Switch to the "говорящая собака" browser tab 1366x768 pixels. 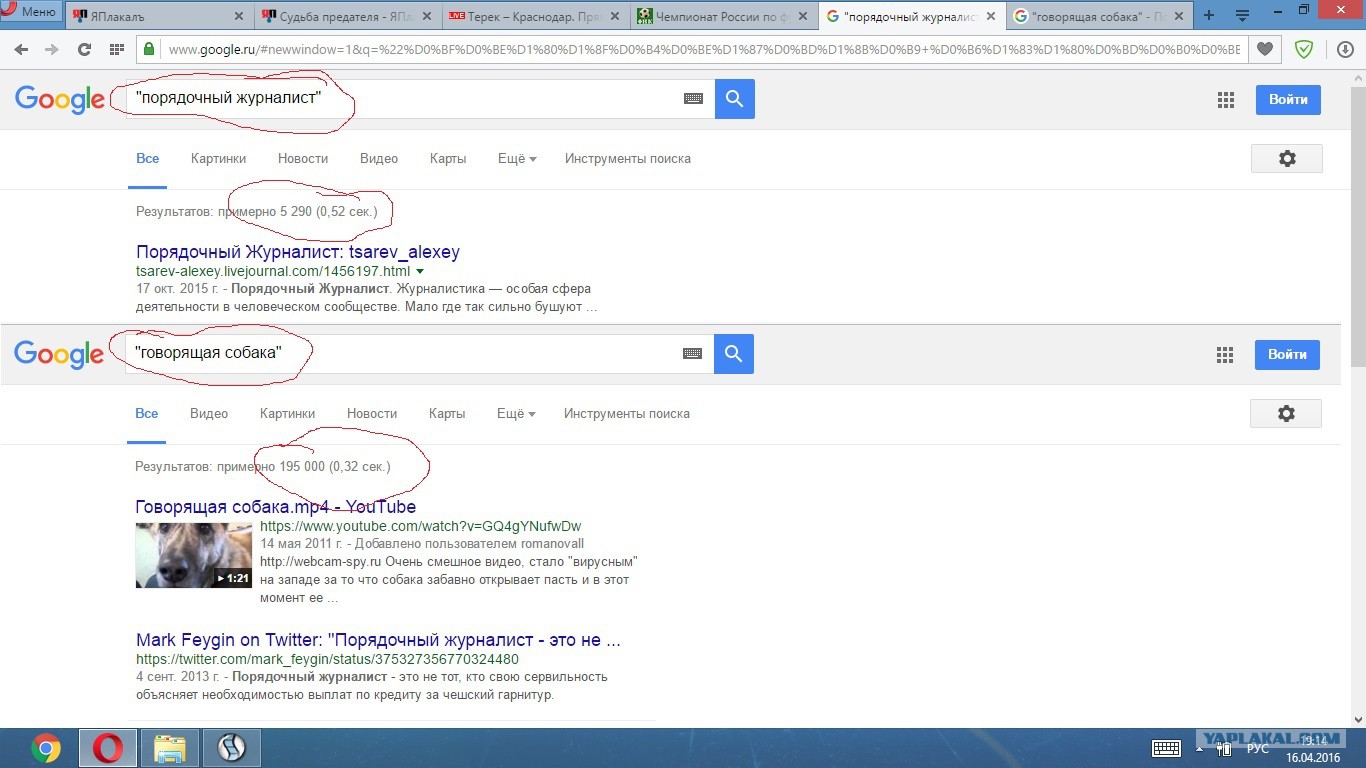pyautogui.click(x=1097, y=15)
